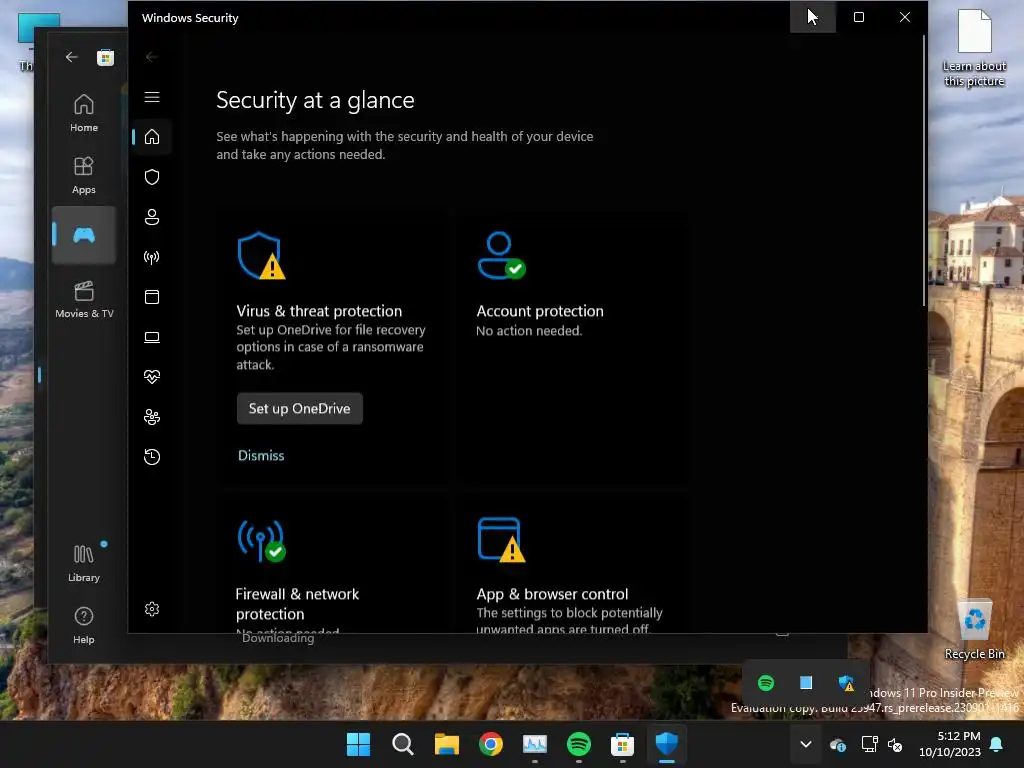Open taskbar Search
1024x768 pixels.
click(403, 744)
